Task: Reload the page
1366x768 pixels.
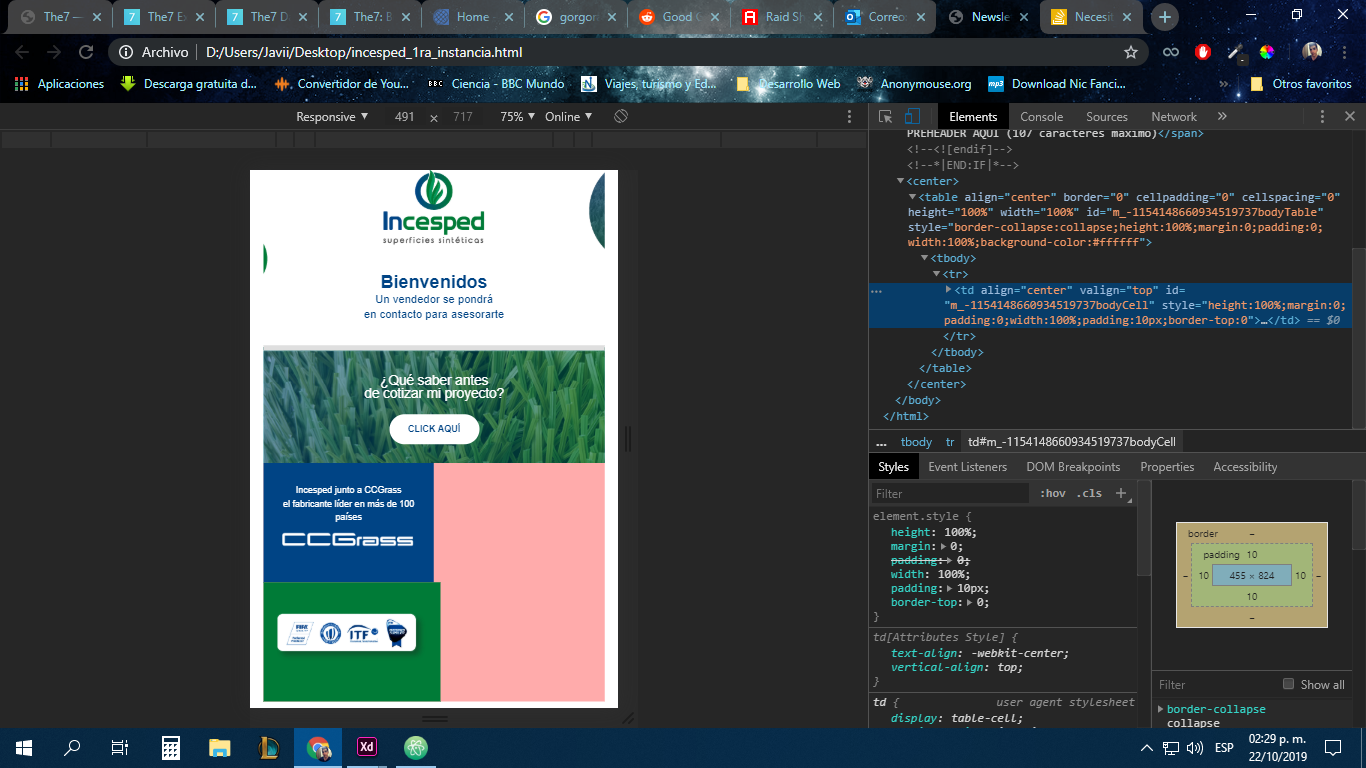Action: (x=86, y=52)
